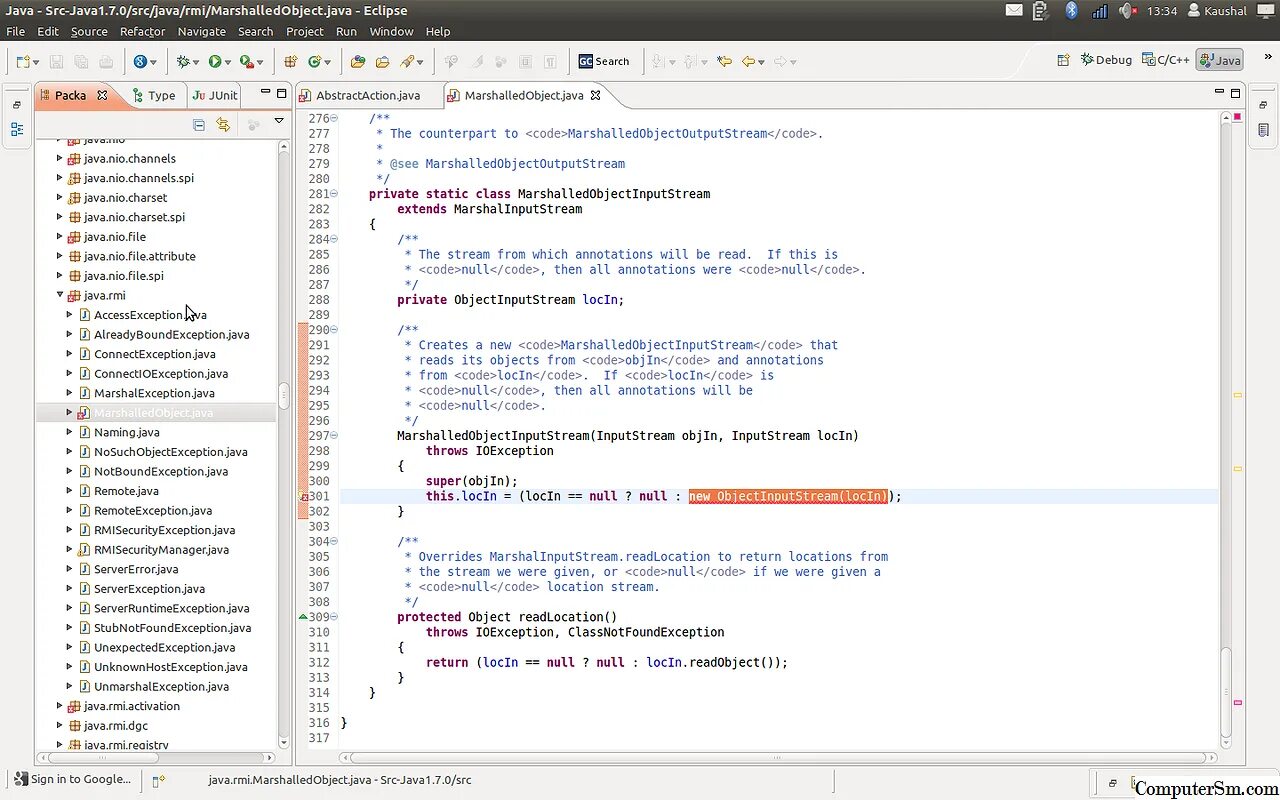
Task: Collapse the java.rmi package tree
Action: (60, 296)
